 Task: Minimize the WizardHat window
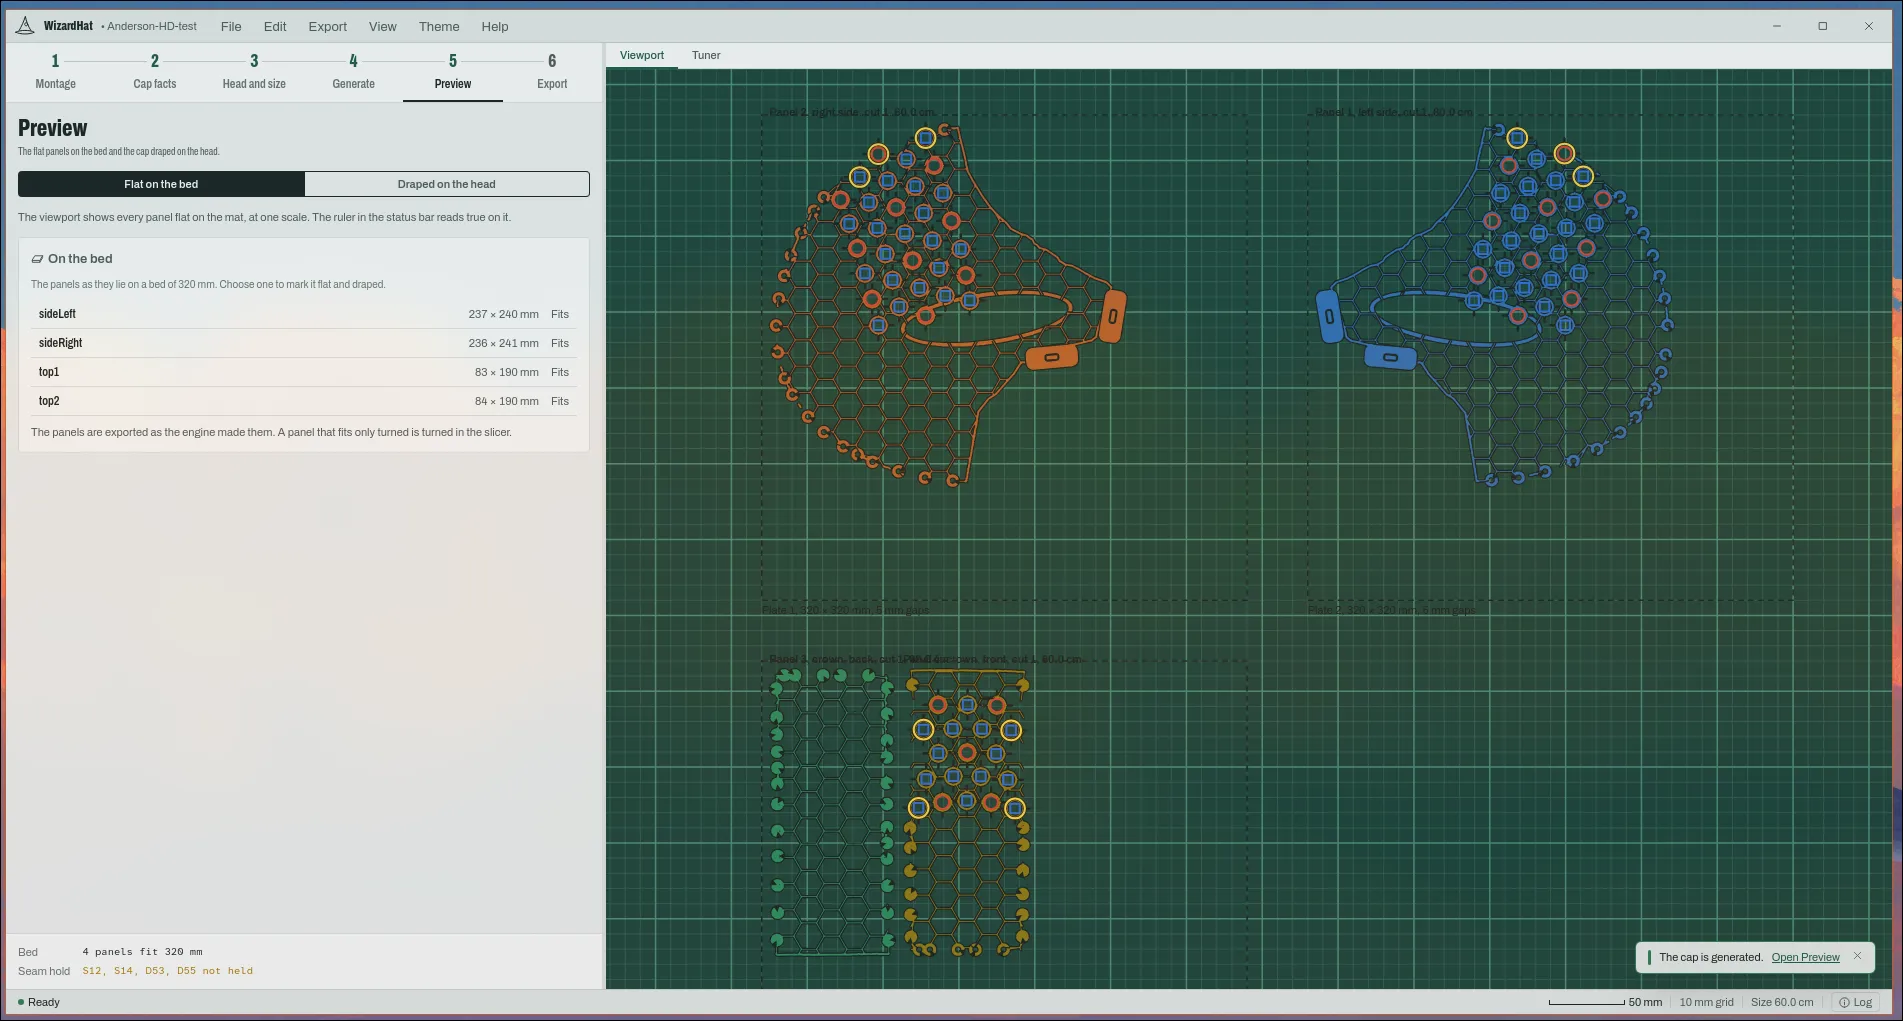1777,26
